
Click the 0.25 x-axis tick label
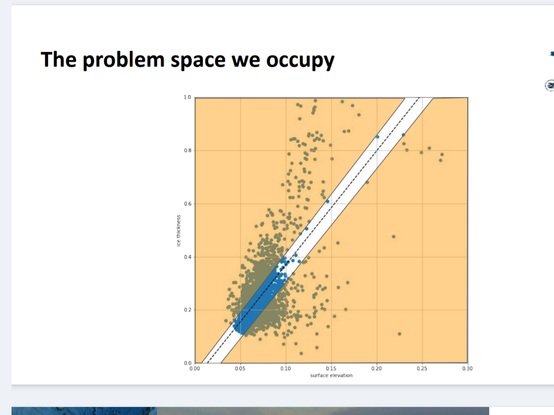click(422, 368)
